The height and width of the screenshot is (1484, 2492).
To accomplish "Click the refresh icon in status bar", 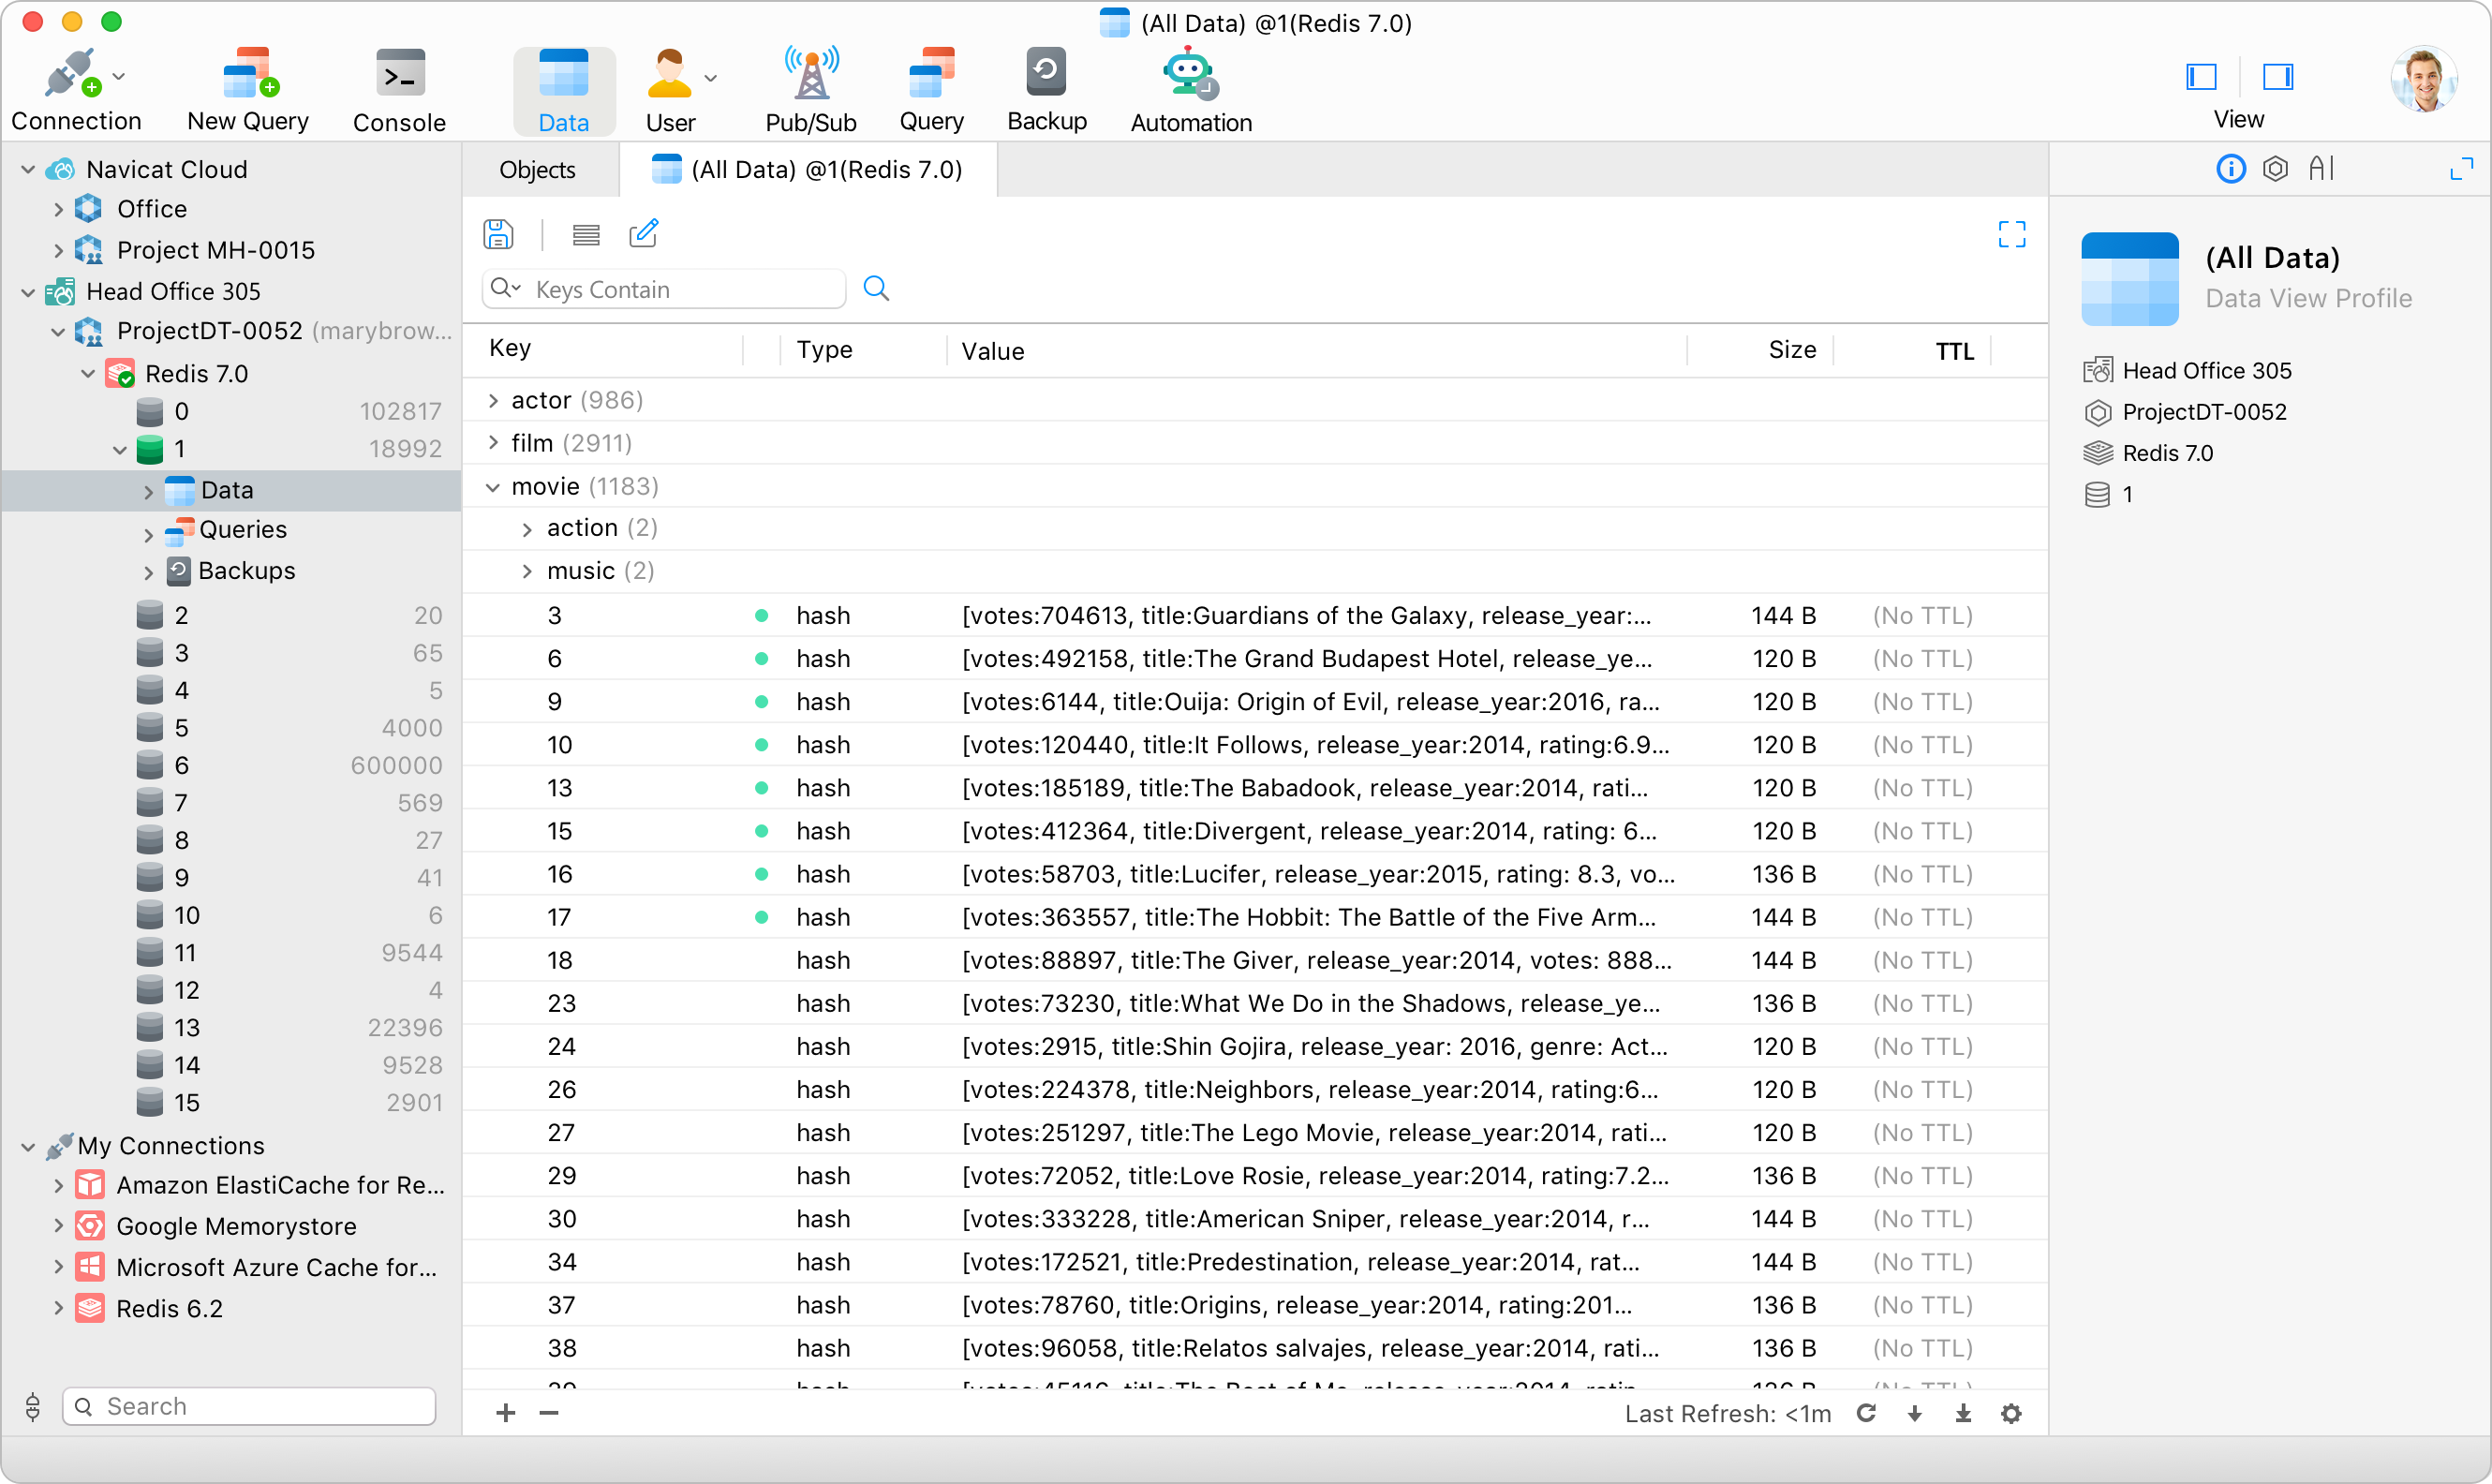I will tap(1866, 1413).
